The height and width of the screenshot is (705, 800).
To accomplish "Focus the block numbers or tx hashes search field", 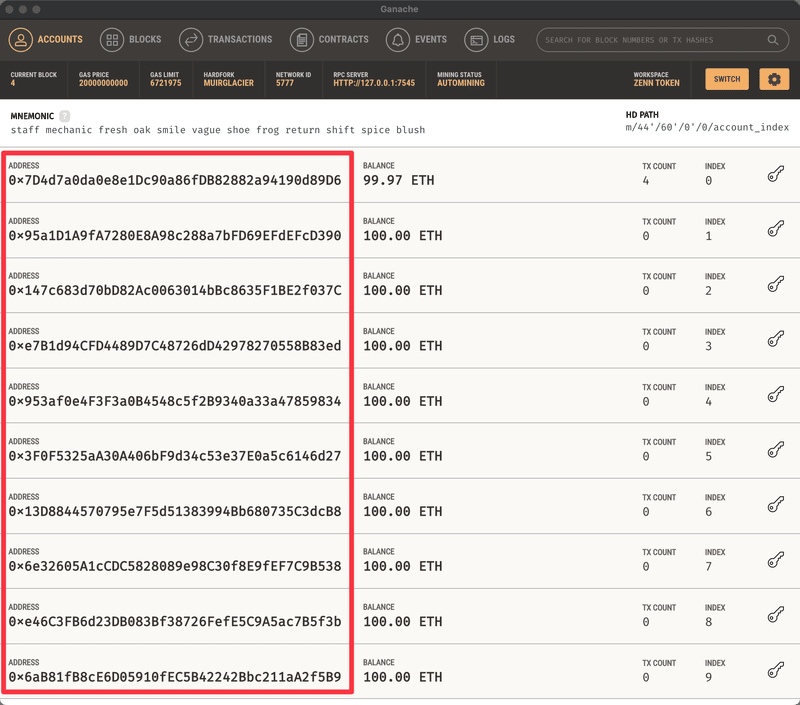I will point(663,40).
